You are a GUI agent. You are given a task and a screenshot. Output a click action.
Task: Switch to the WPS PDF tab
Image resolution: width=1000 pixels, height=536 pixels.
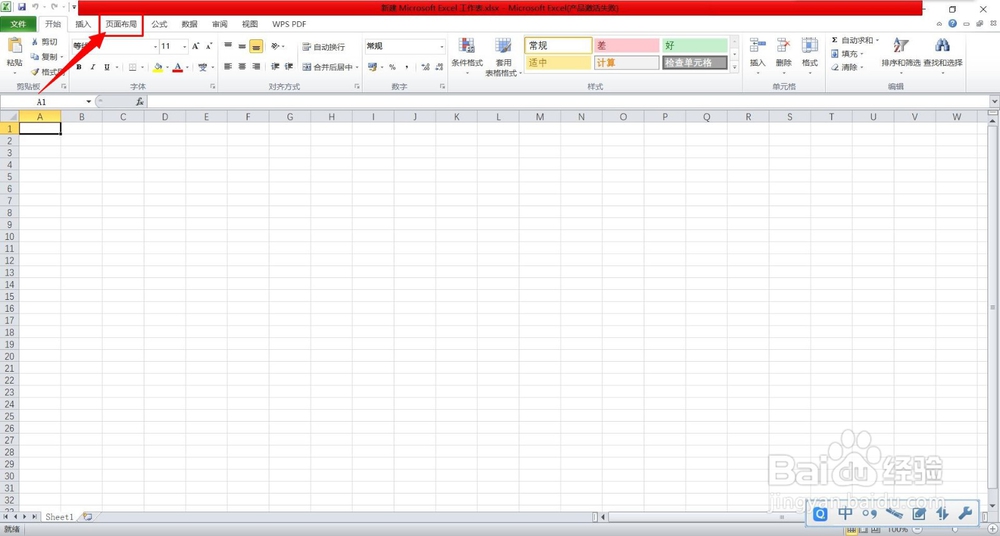point(289,24)
